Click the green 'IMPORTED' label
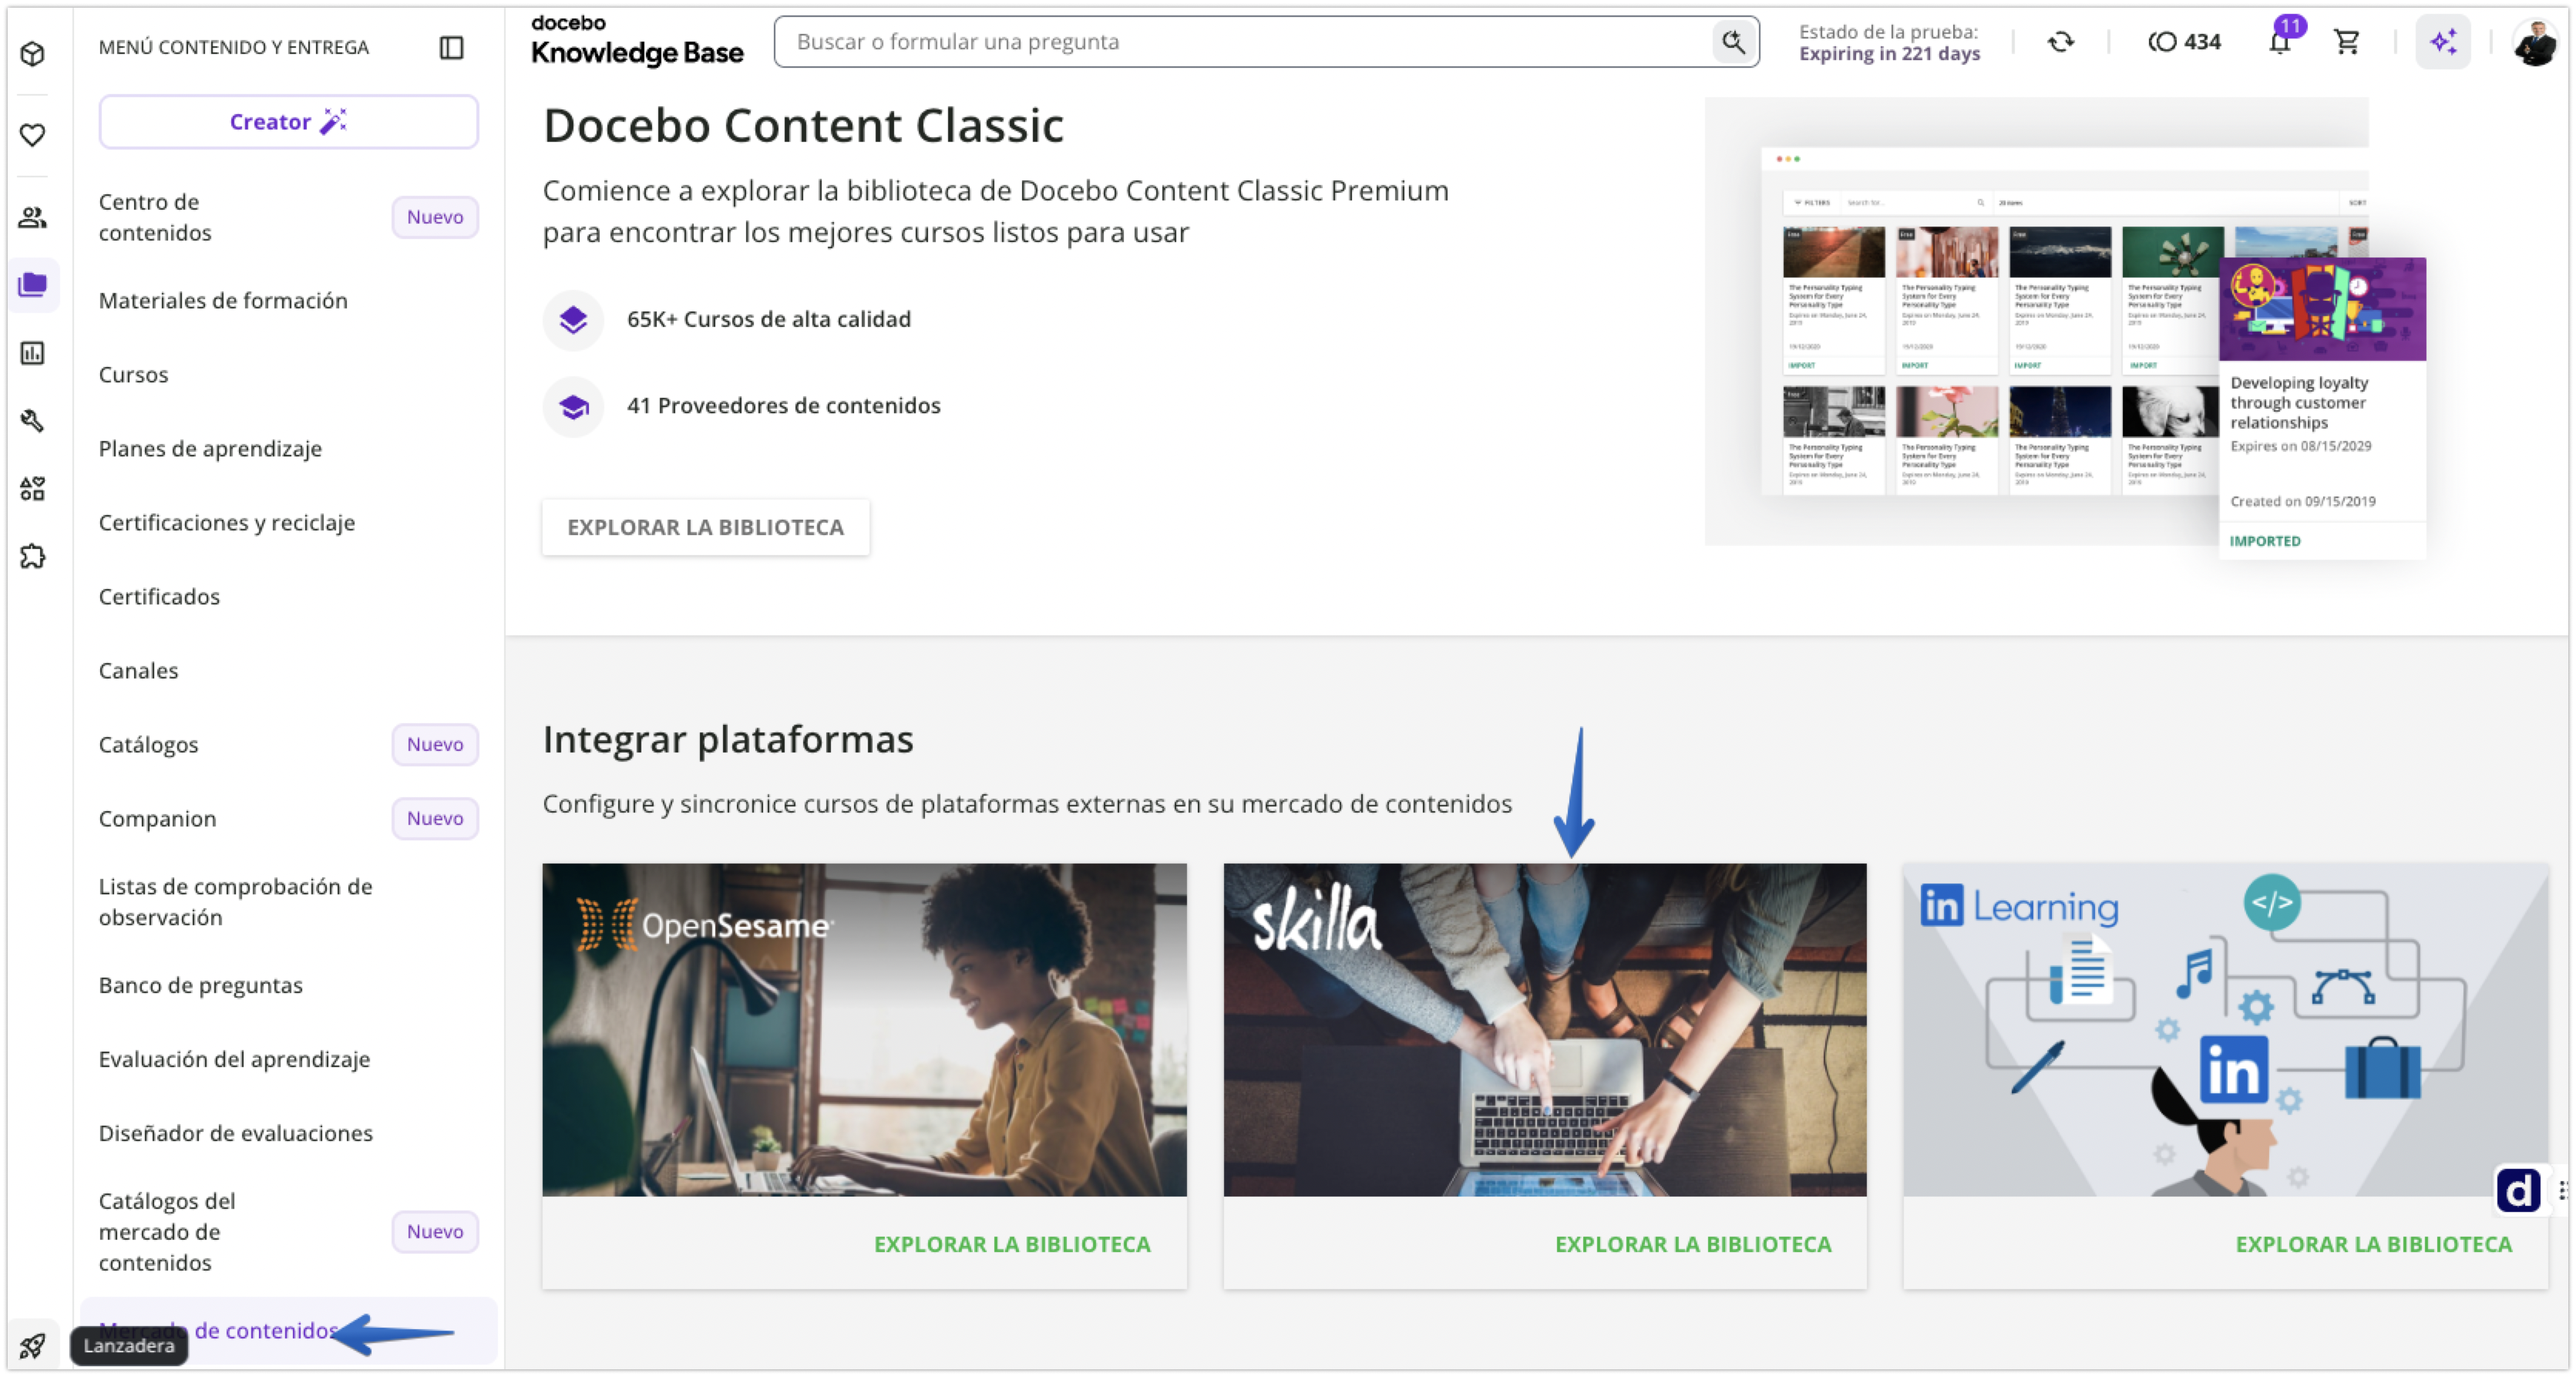Screen dimensions: 2576x1377 (x=2265, y=542)
